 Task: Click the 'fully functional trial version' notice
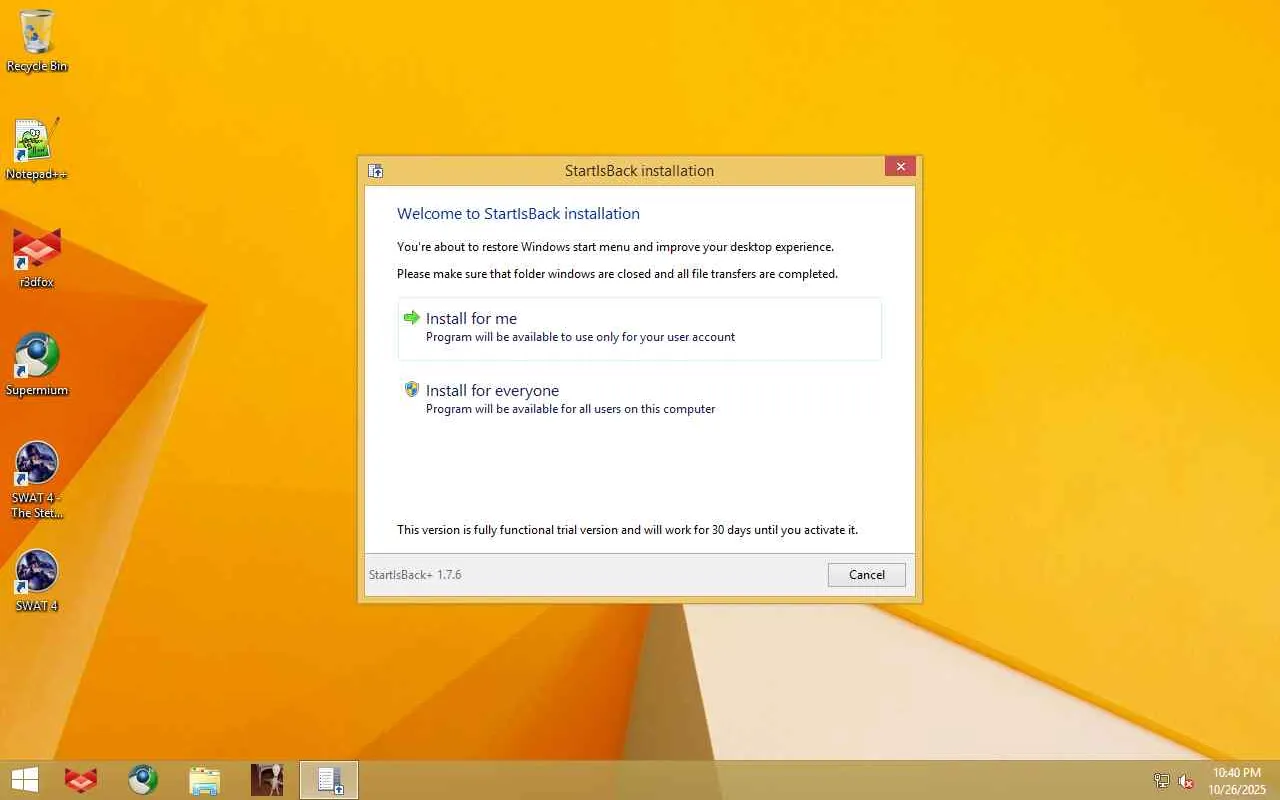click(627, 530)
